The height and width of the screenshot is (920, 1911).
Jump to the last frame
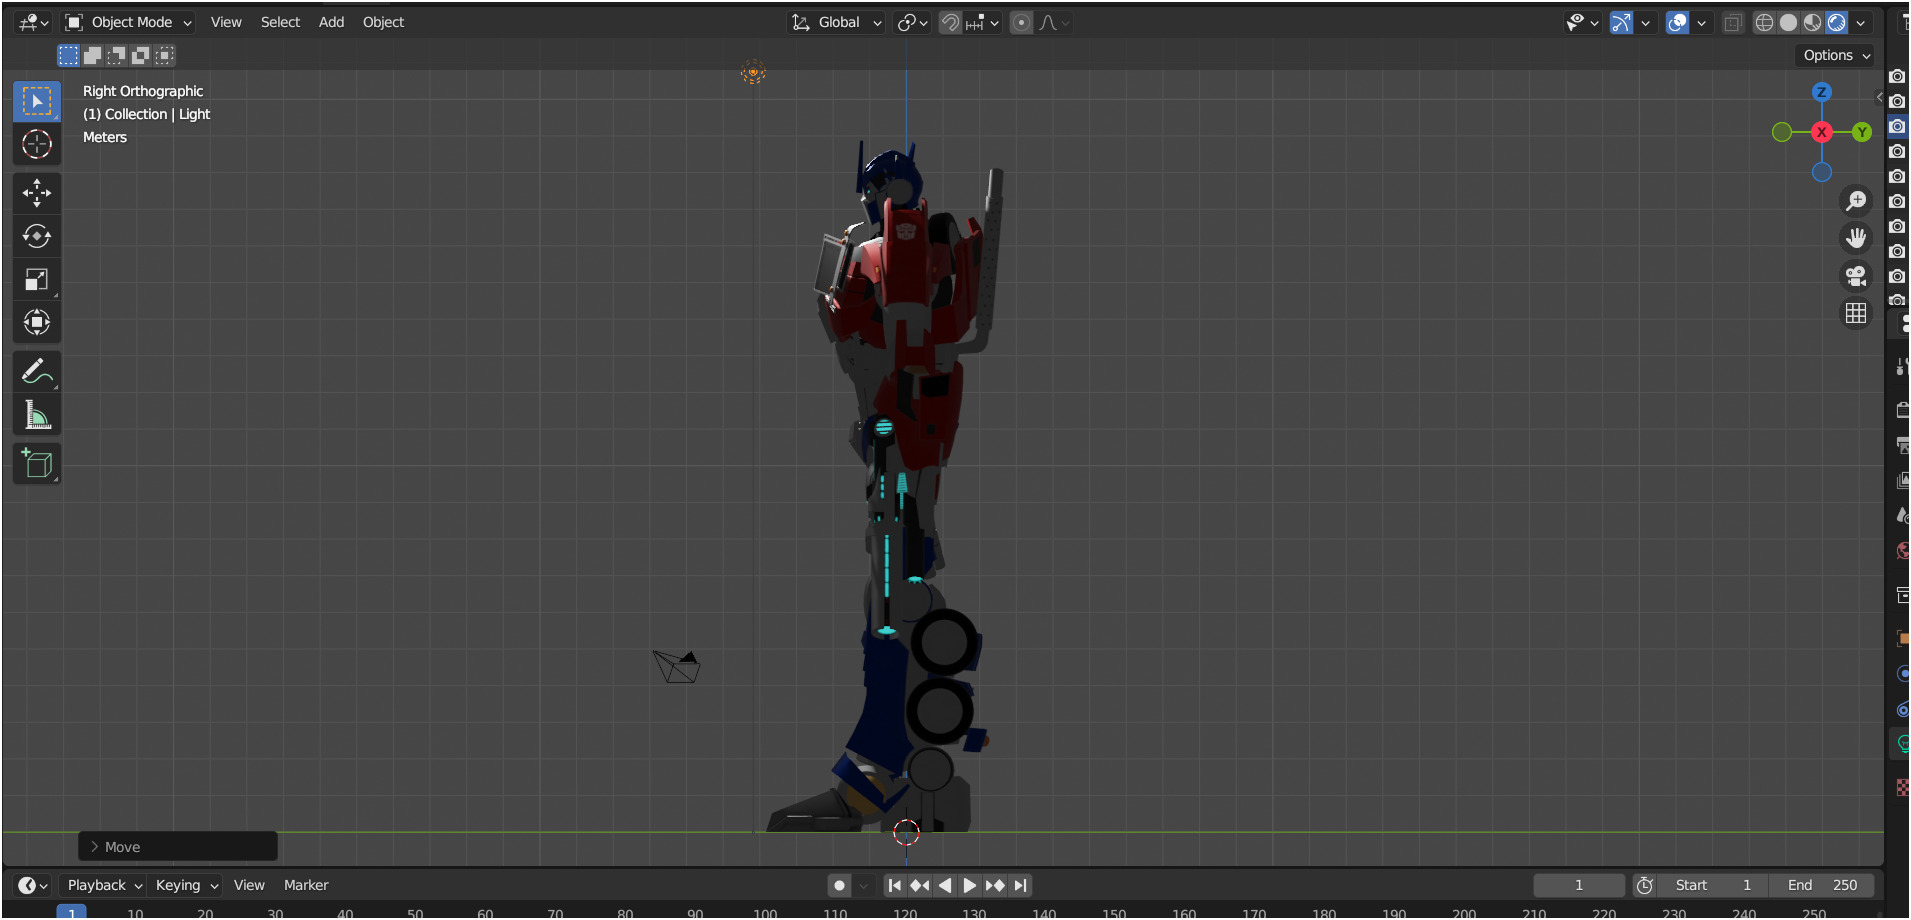(x=1020, y=886)
